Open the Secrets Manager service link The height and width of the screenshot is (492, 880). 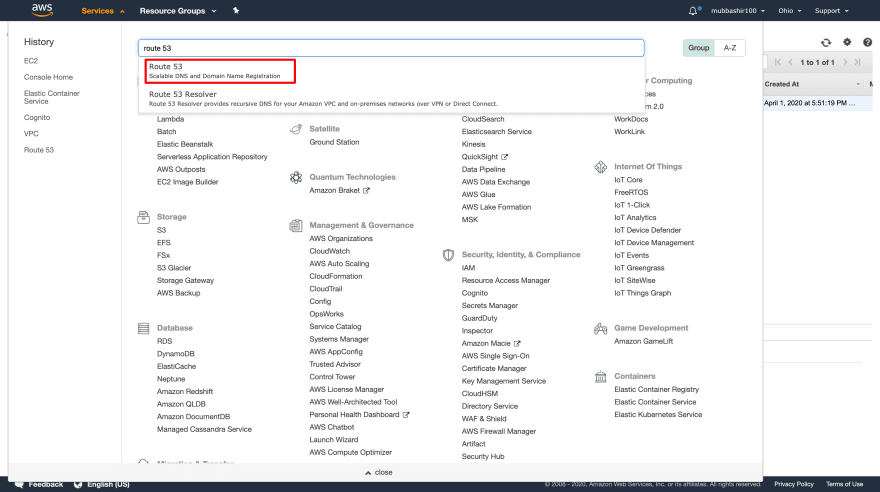[489, 306]
